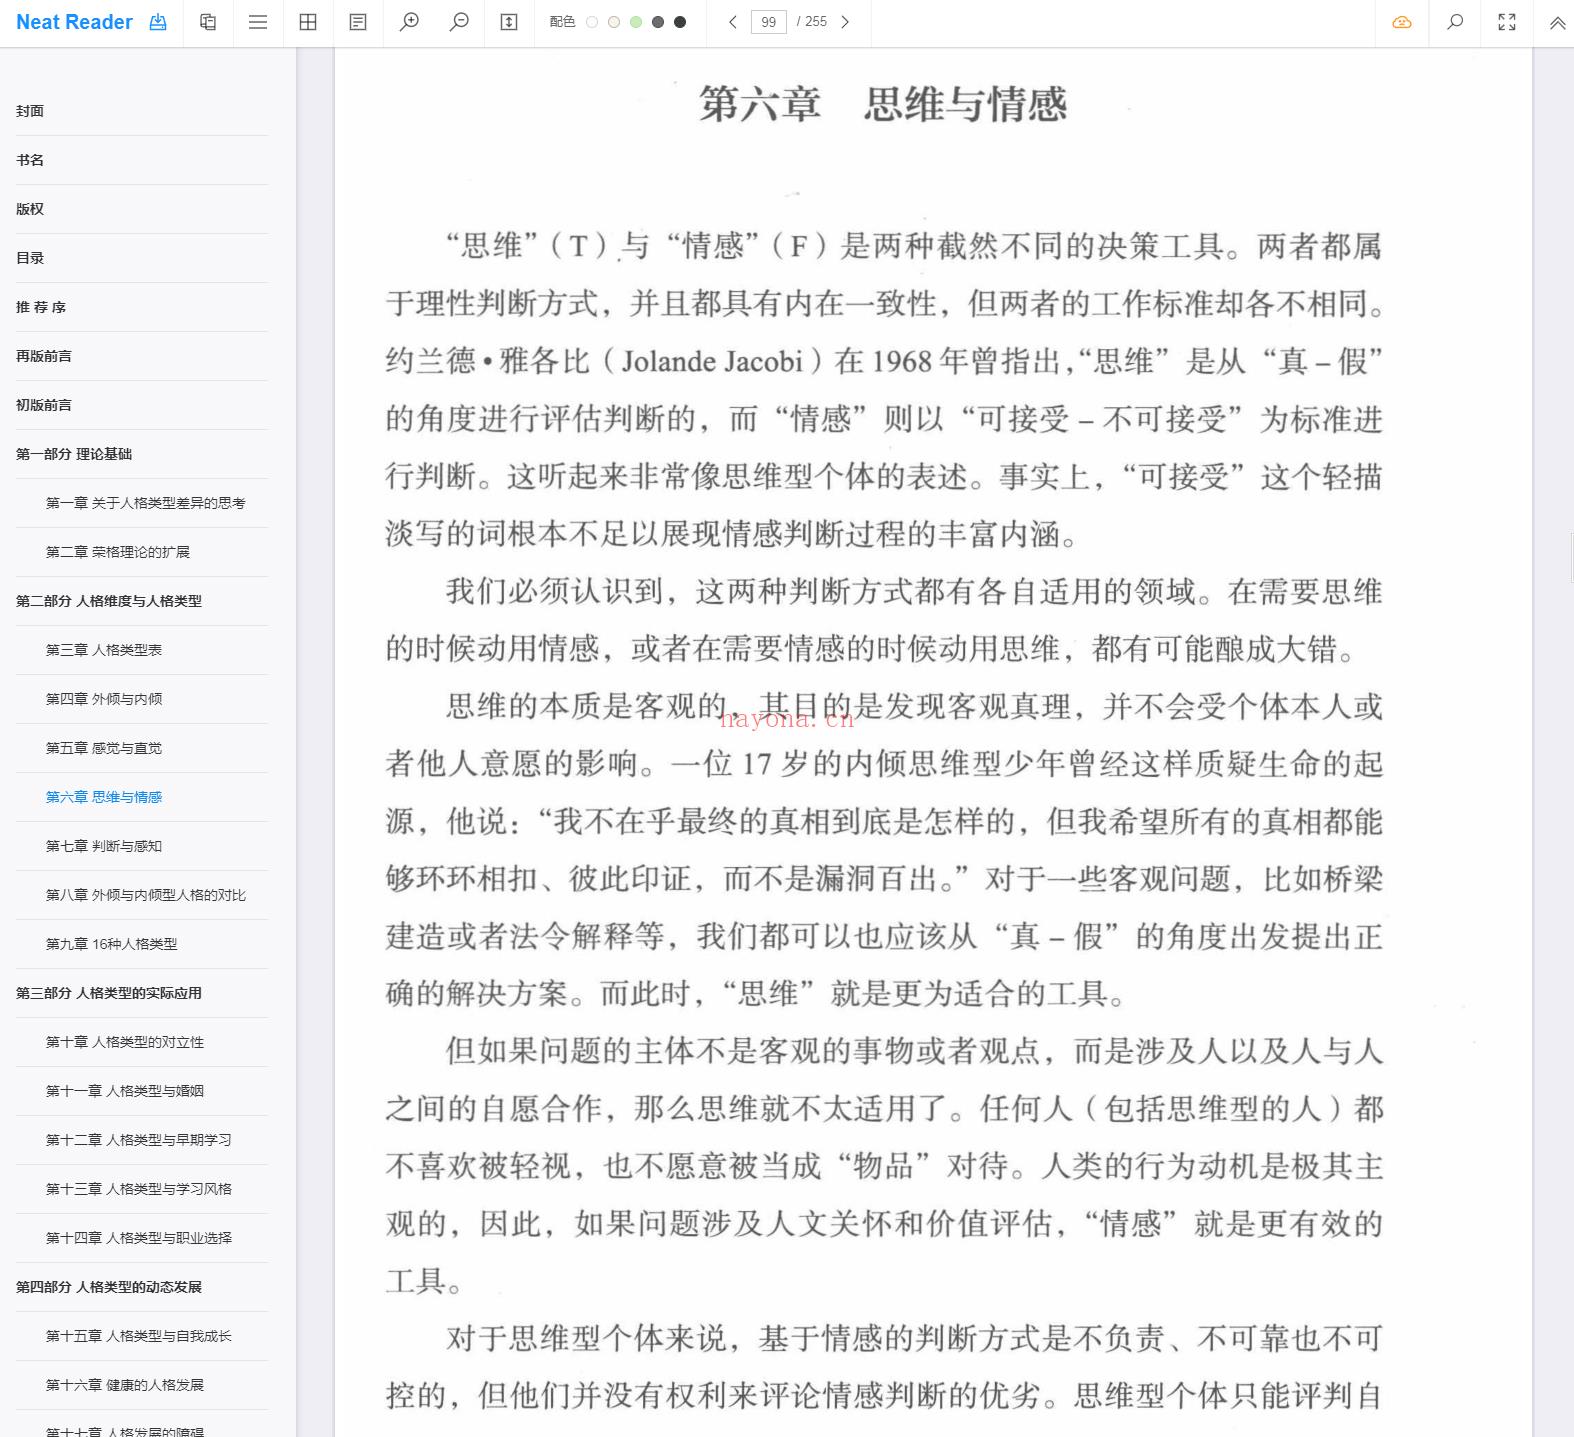Image resolution: width=1574 pixels, height=1437 pixels.
Task: Zoom out with the magnifier minus icon
Action: (x=459, y=22)
